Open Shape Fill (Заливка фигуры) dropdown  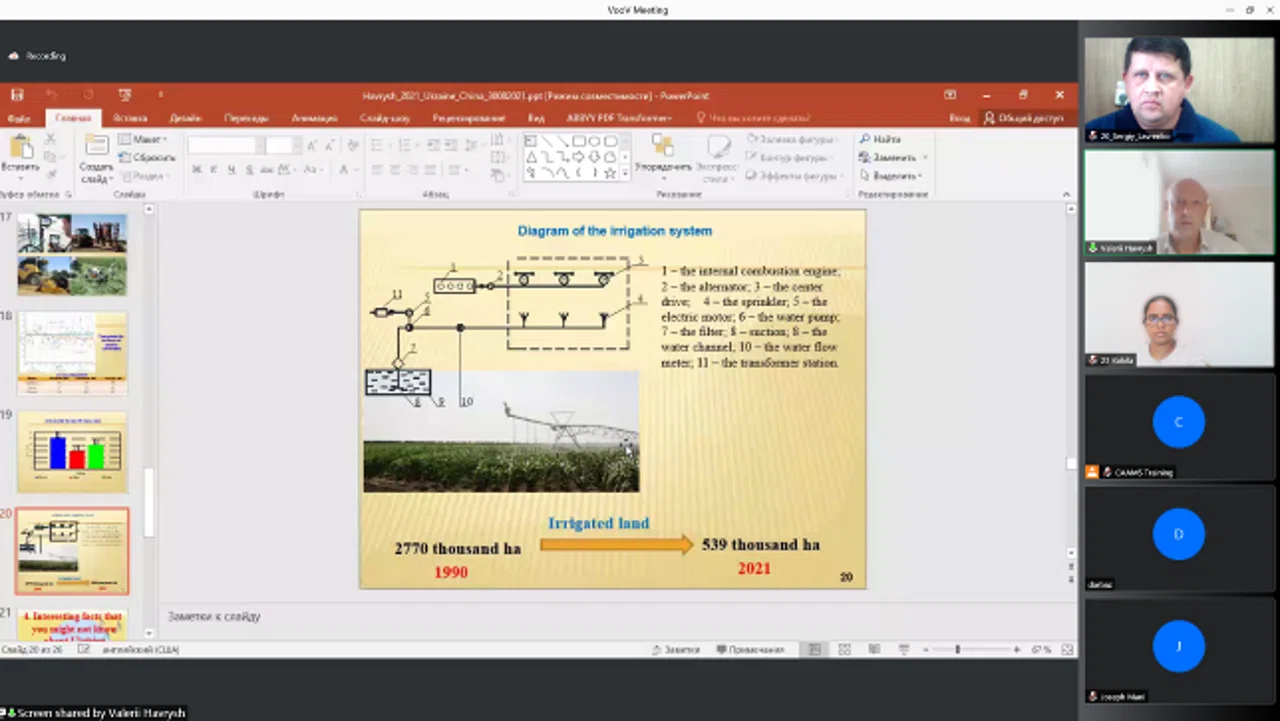[x=792, y=140]
